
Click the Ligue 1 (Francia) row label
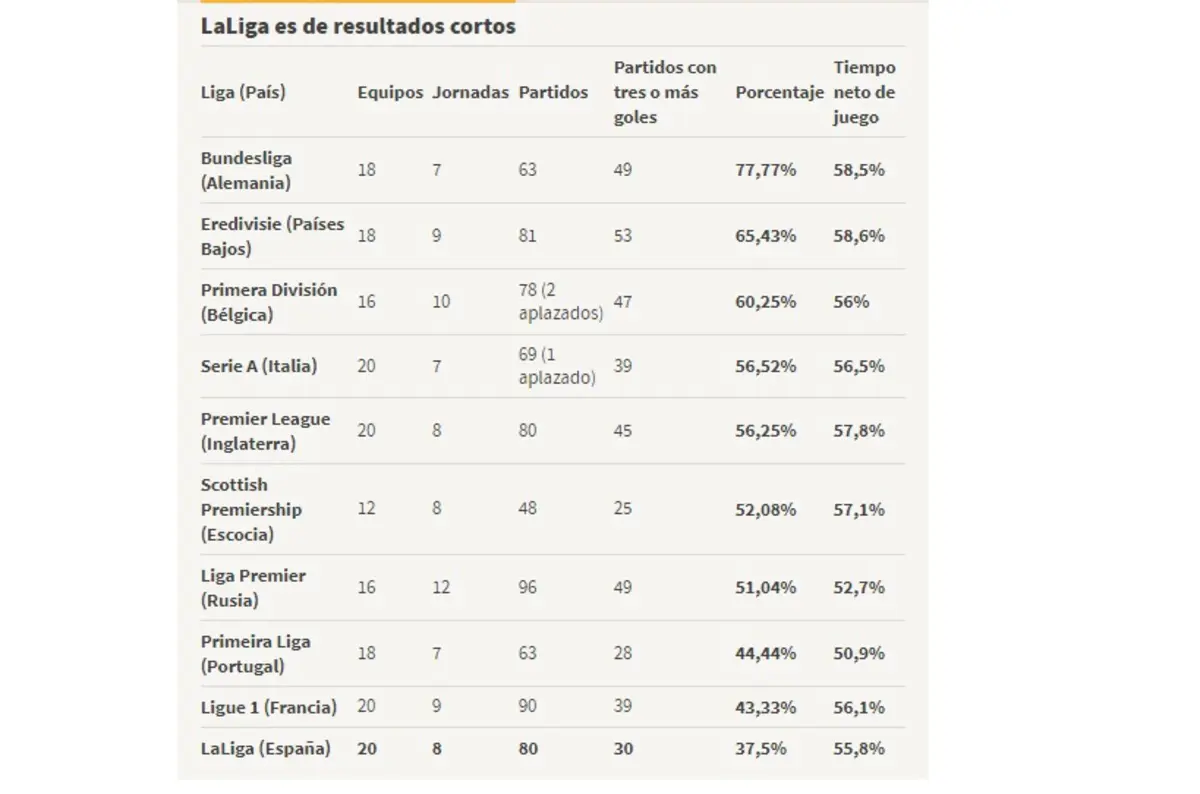268,707
